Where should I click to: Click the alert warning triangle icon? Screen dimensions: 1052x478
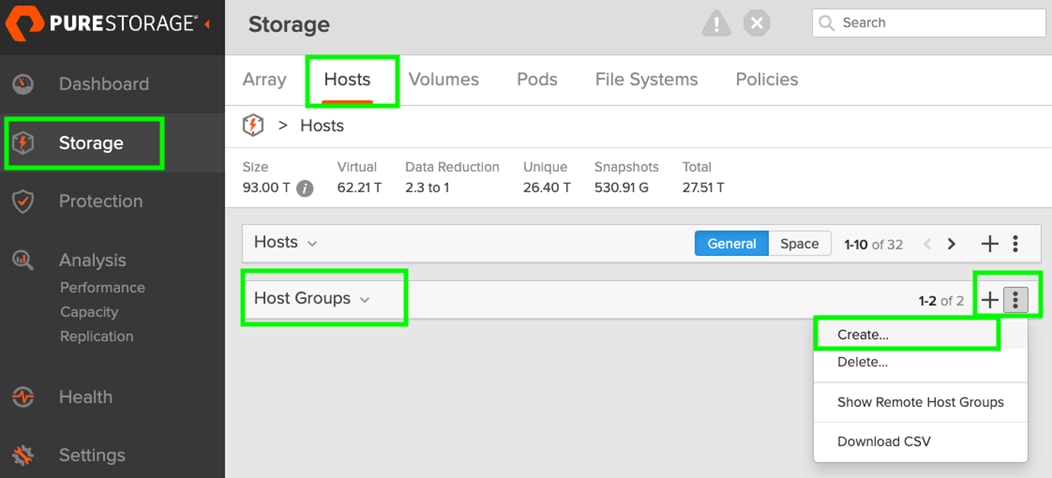(x=716, y=23)
